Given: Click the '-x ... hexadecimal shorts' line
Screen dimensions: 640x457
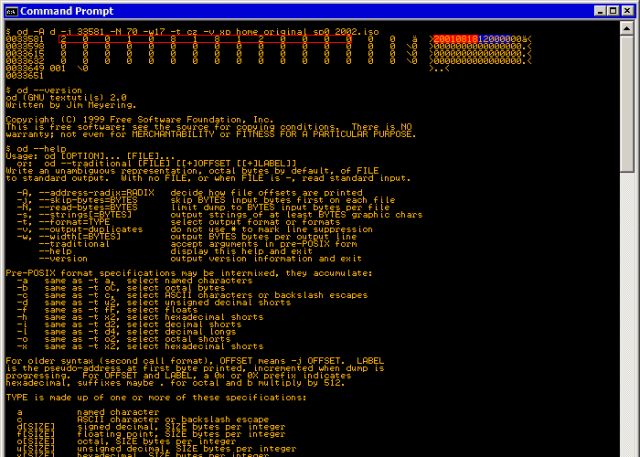Looking at the screenshot, I should pyautogui.click(x=140, y=346).
